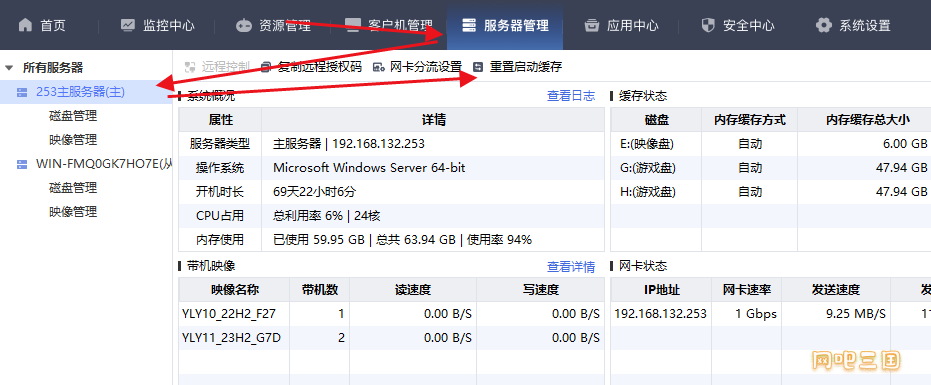
Task: Collapse the 所有服务器 tree arrow
Action: tap(9, 68)
